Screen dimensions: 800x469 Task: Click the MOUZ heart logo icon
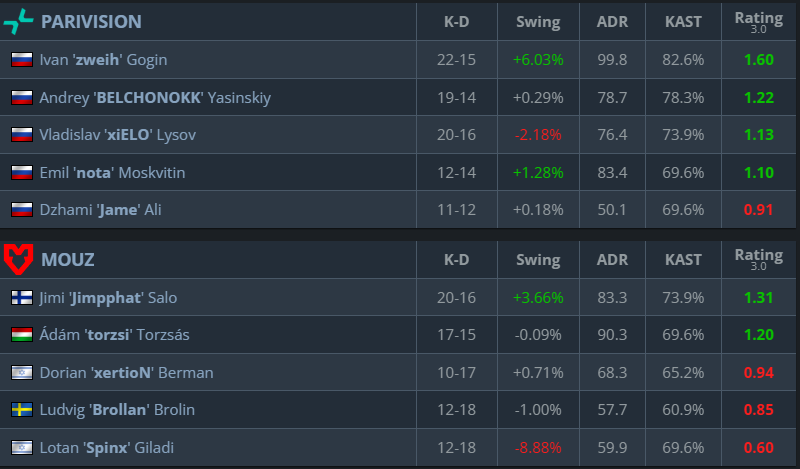click(x=18, y=259)
